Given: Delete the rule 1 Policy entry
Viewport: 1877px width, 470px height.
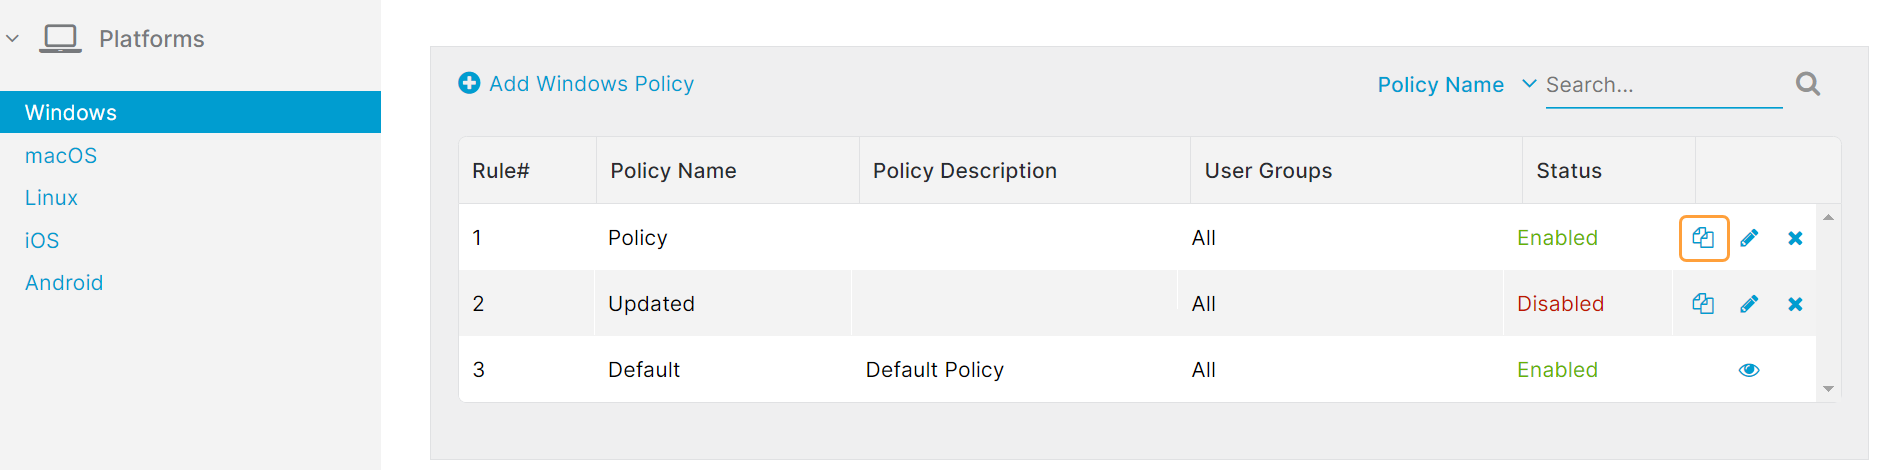Looking at the screenshot, I should tap(1795, 238).
